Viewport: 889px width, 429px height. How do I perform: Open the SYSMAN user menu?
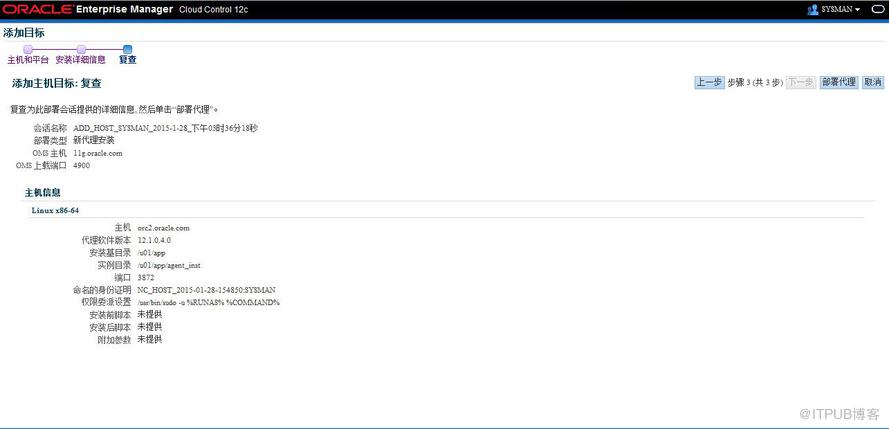841,10
